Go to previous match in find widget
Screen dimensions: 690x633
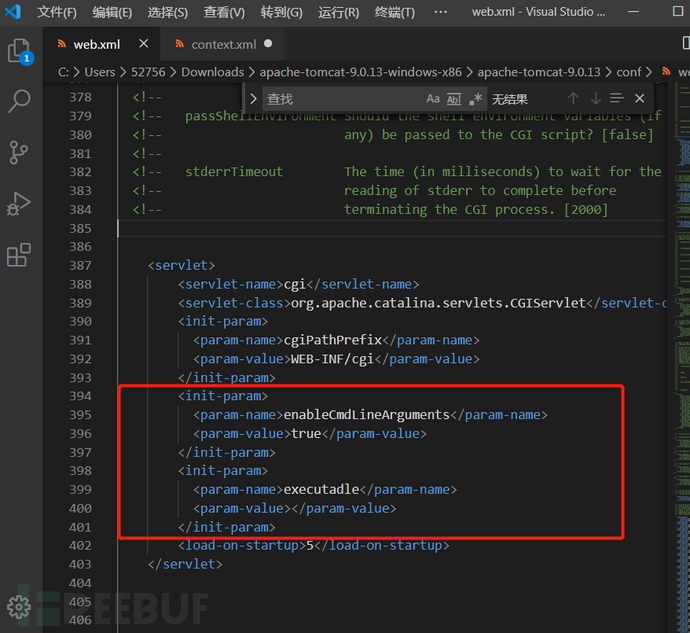coord(573,99)
